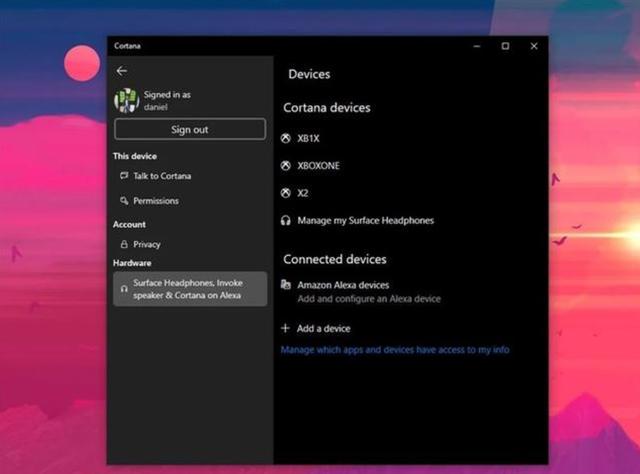Viewport: 640px width, 474px height.
Task: Click the Xbox icon next to XB1X
Action: pos(286,138)
